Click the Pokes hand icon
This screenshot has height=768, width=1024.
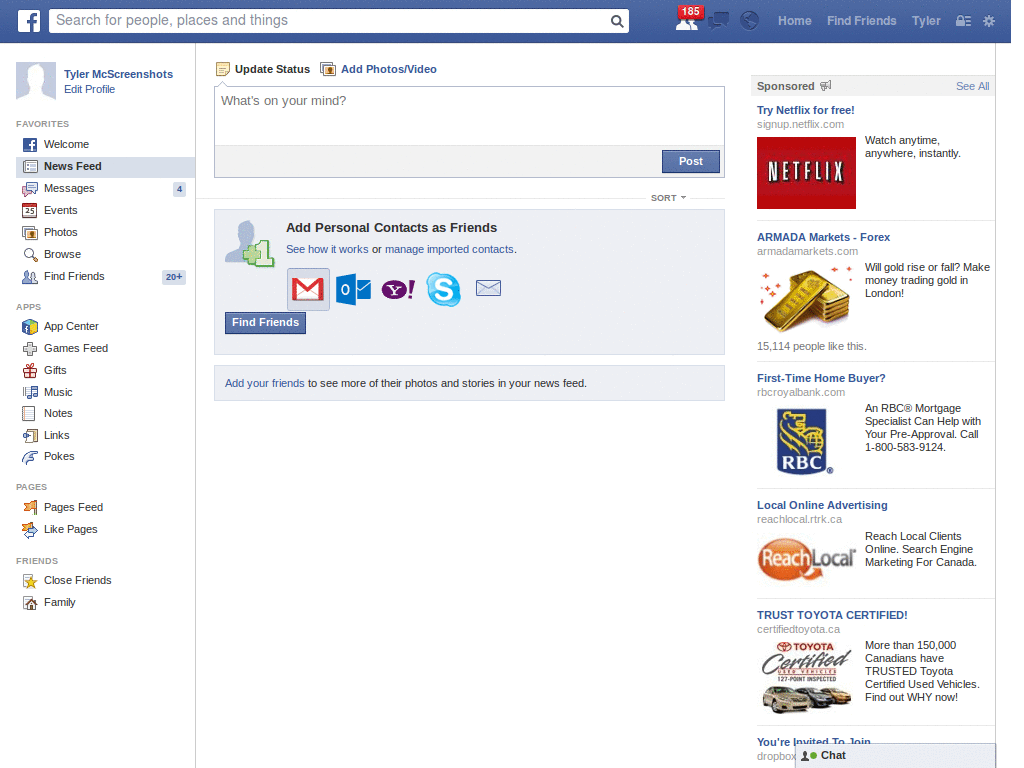click(x=29, y=457)
